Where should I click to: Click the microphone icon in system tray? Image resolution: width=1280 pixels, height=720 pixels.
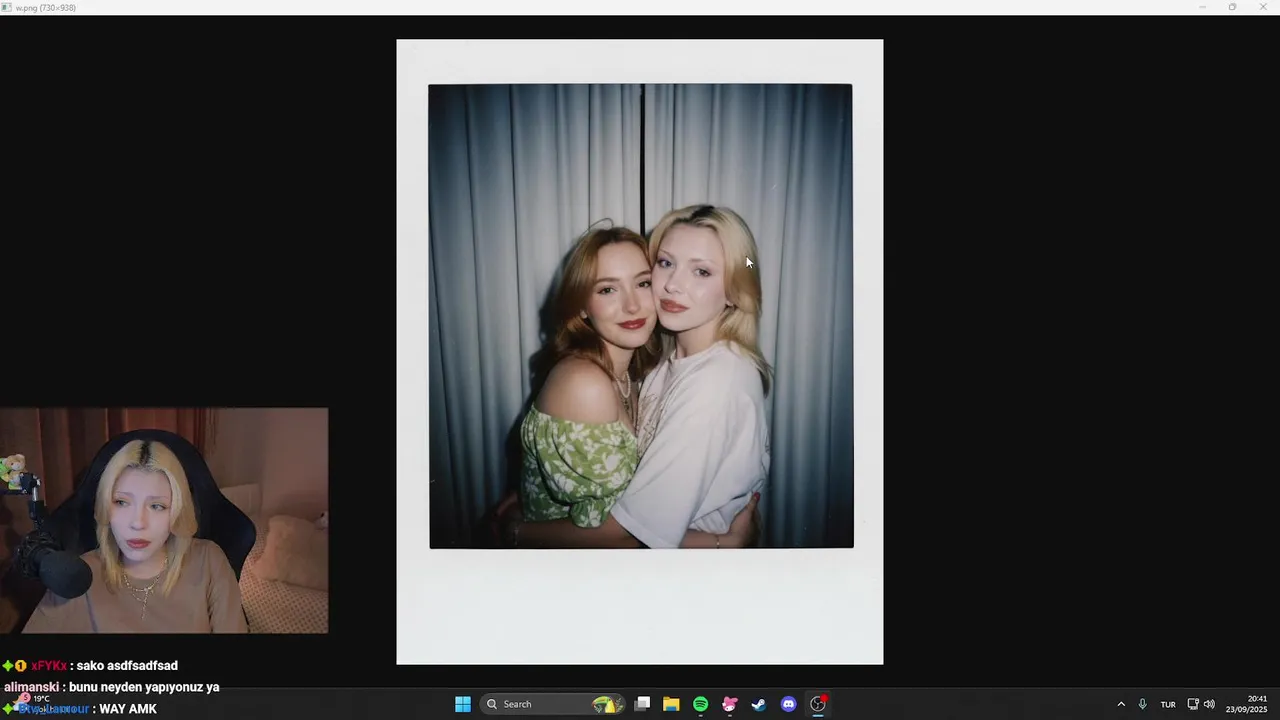pyautogui.click(x=1142, y=704)
